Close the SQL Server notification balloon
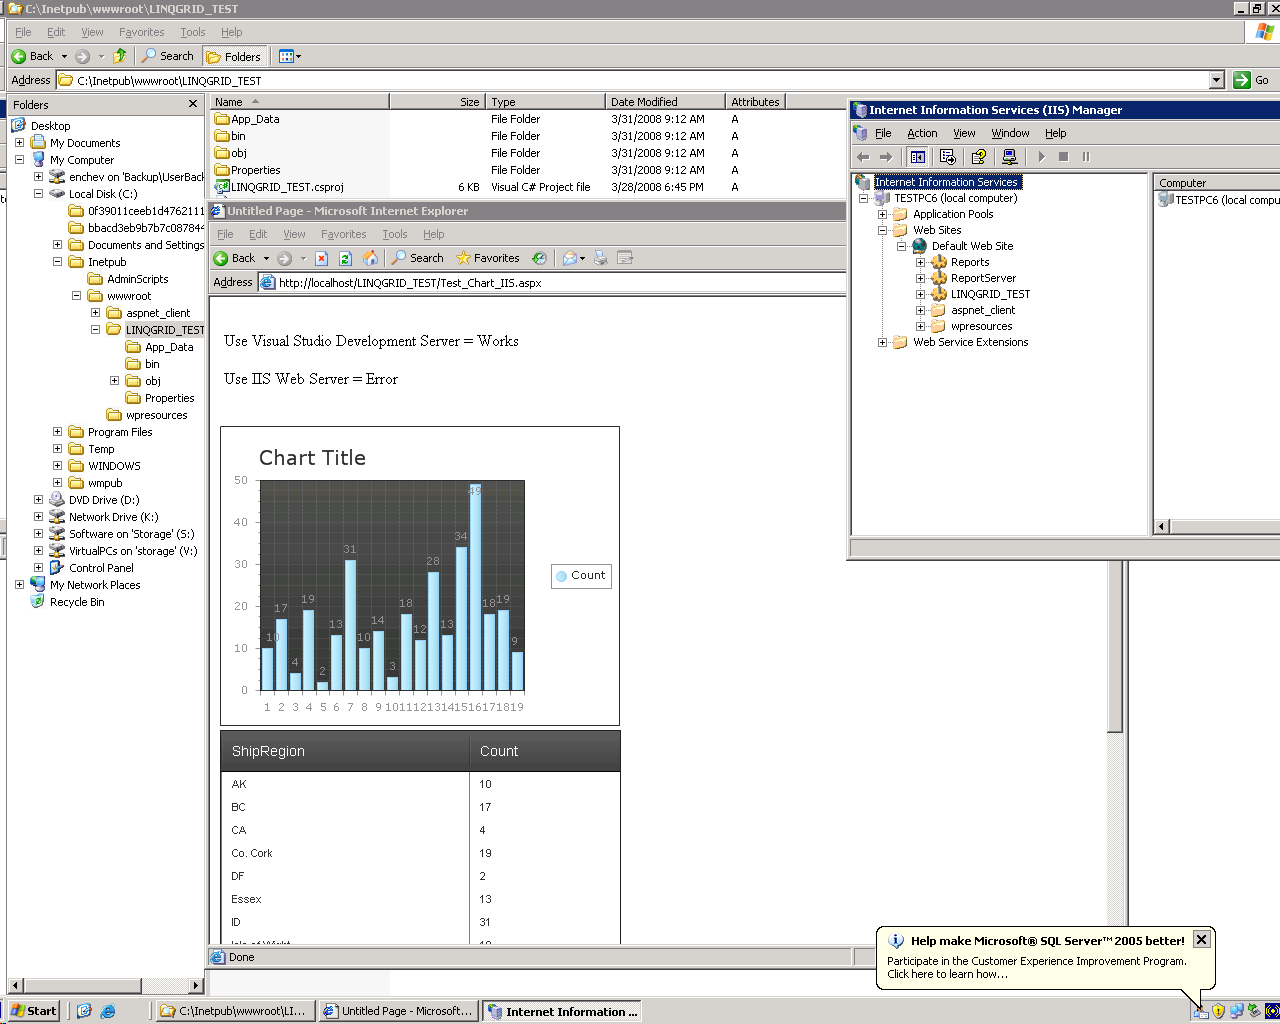Image resolution: width=1280 pixels, height=1024 pixels. pos(1201,939)
